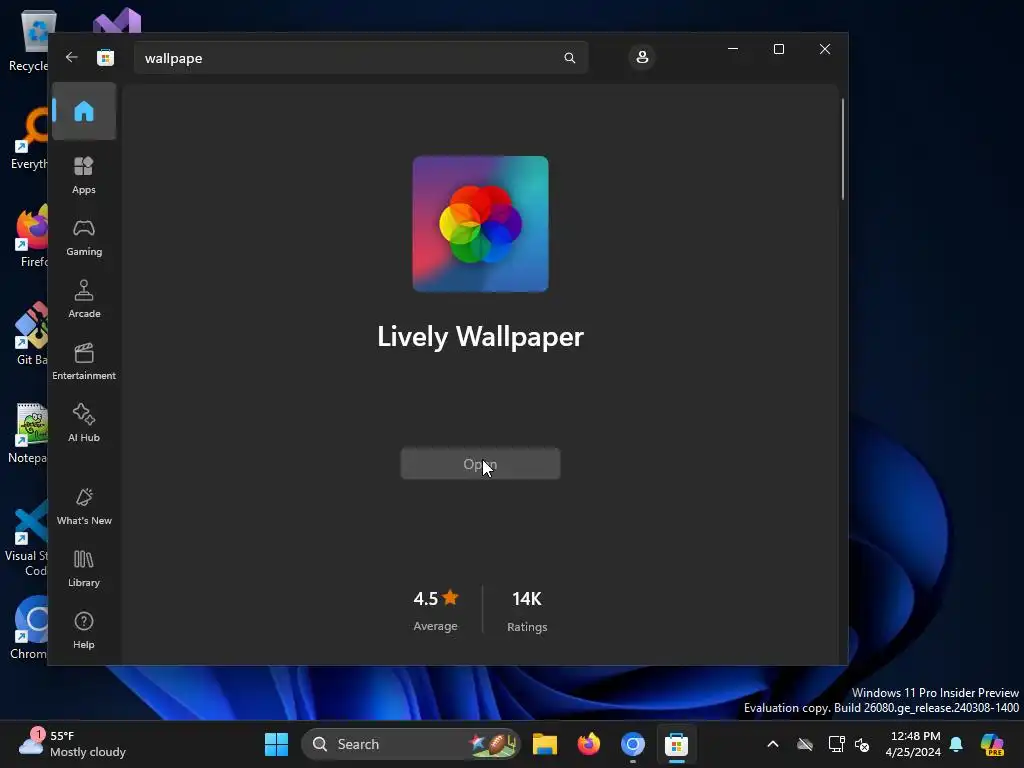The width and height of the screenshot is (1024, 768).
Task: Open Firefox from the taskbar
Action: pyautogui.click(x=588, y=744)
